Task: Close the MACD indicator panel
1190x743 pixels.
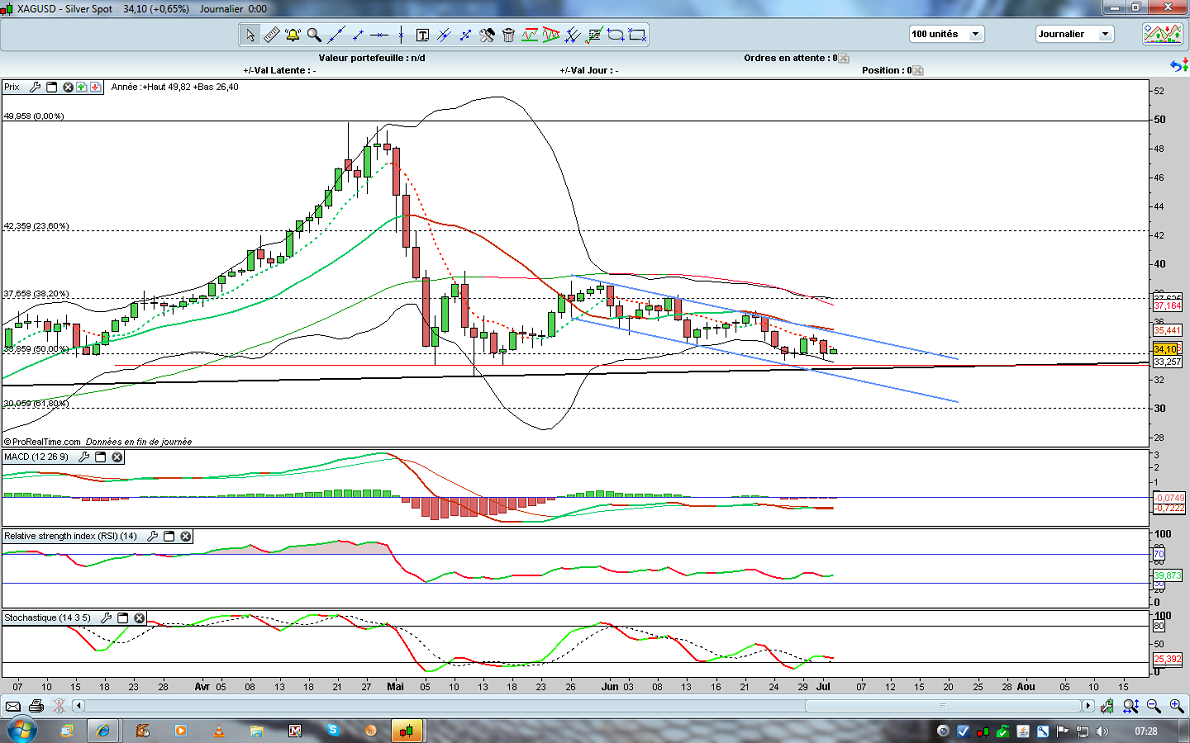Action: pos(117,457)
